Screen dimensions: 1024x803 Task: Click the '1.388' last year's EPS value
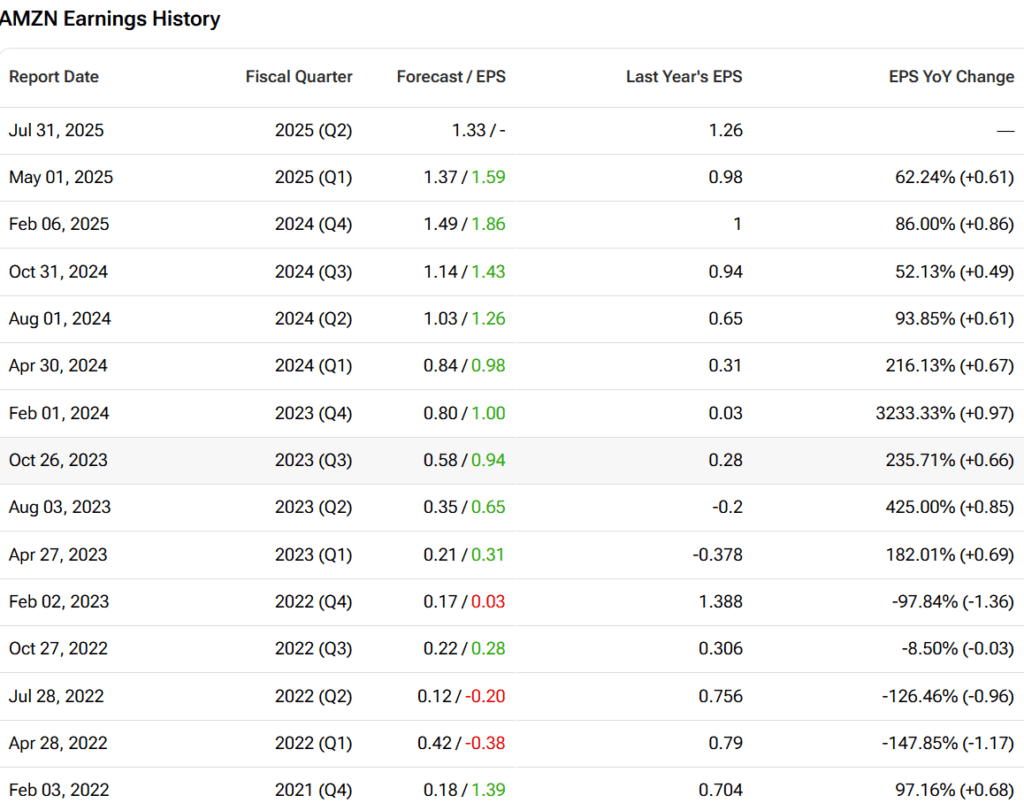coord(720,602)
